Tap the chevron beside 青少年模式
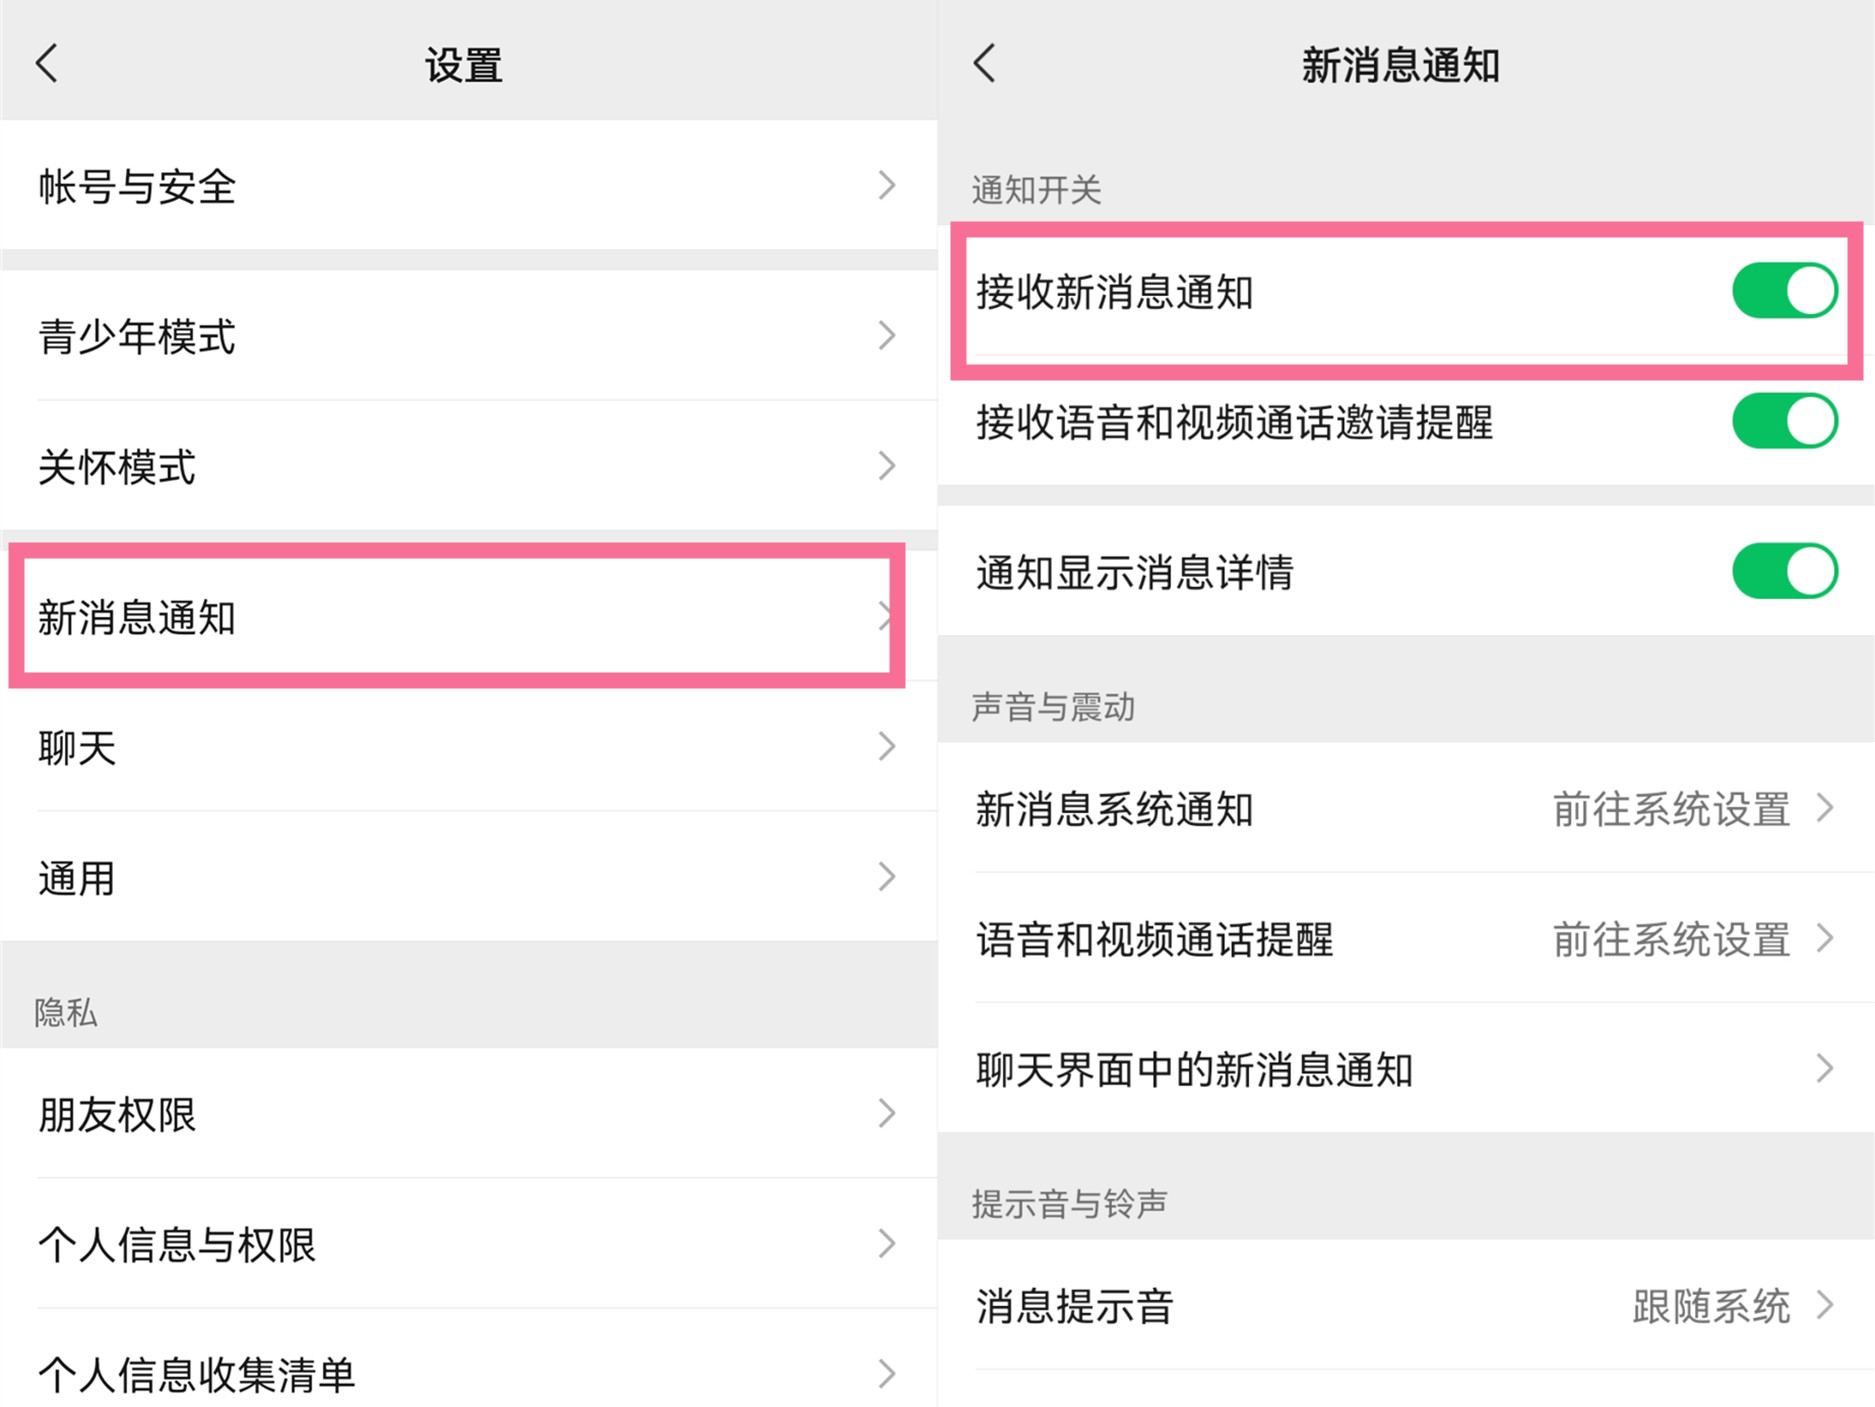 pos(886,337)
